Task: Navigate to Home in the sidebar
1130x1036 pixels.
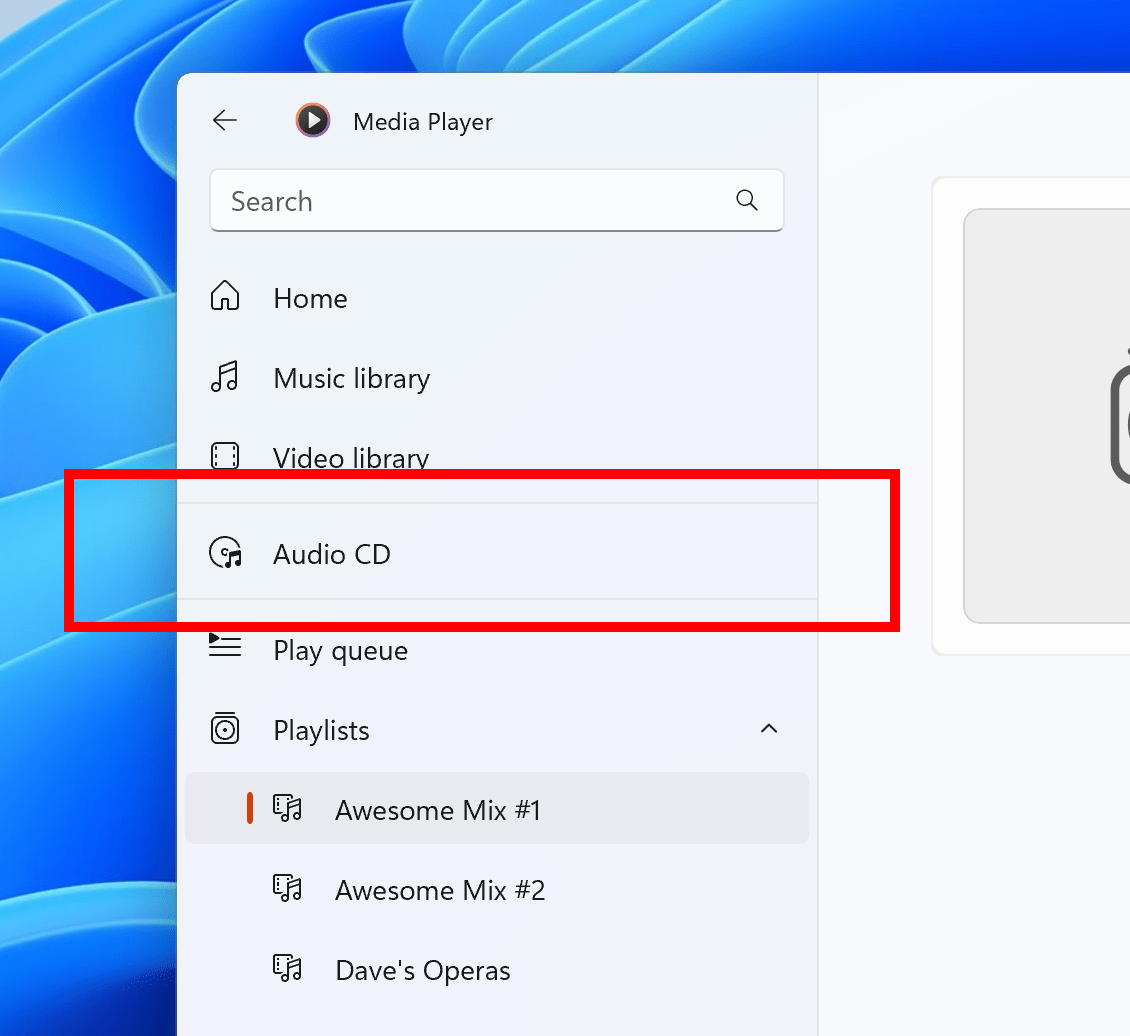Action: (x=310, y=297)
